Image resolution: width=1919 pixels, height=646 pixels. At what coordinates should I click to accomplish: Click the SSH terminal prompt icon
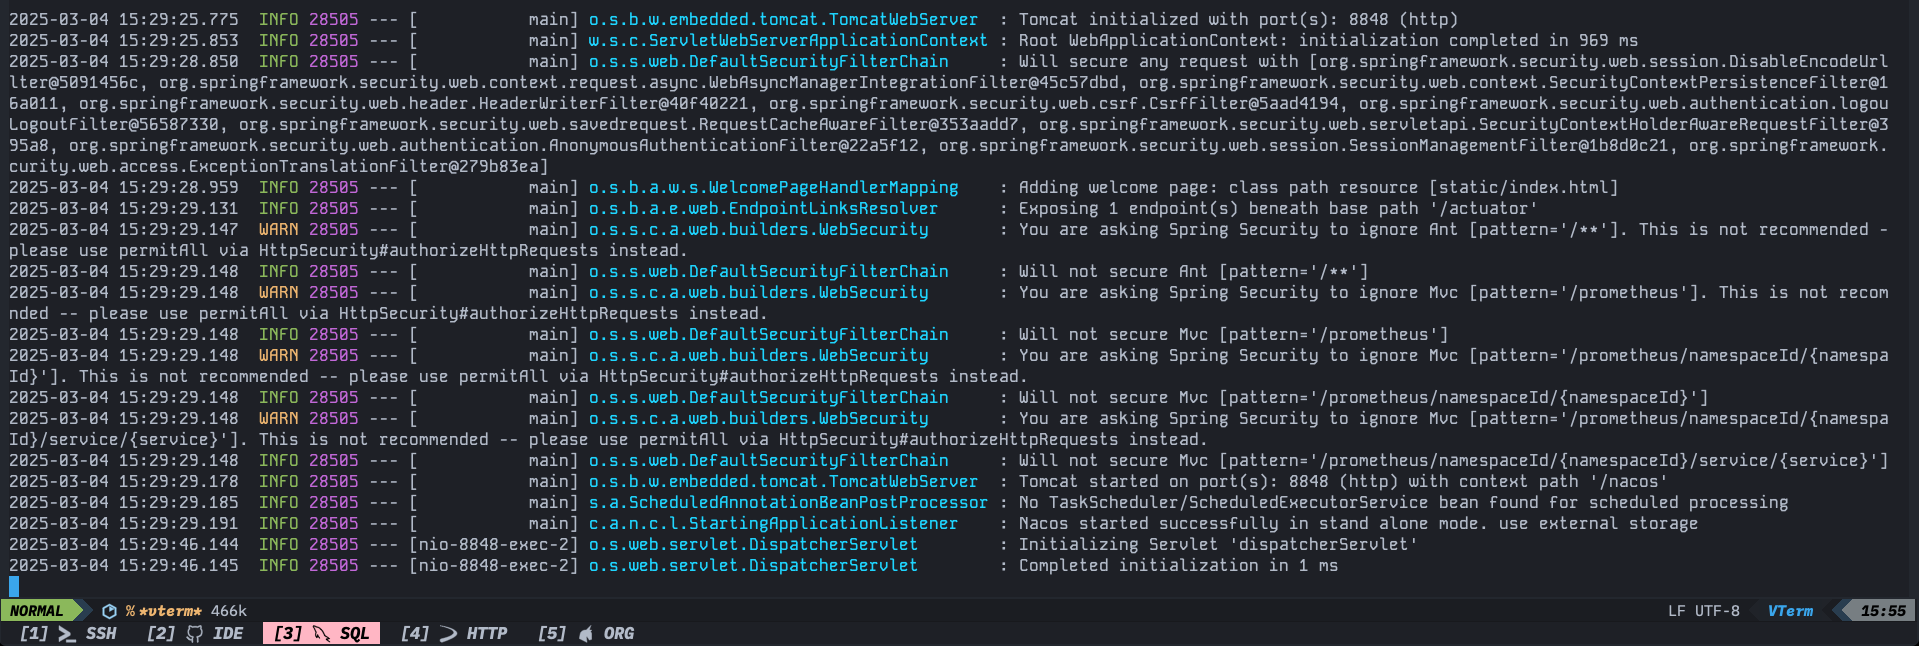coord(66,634)
